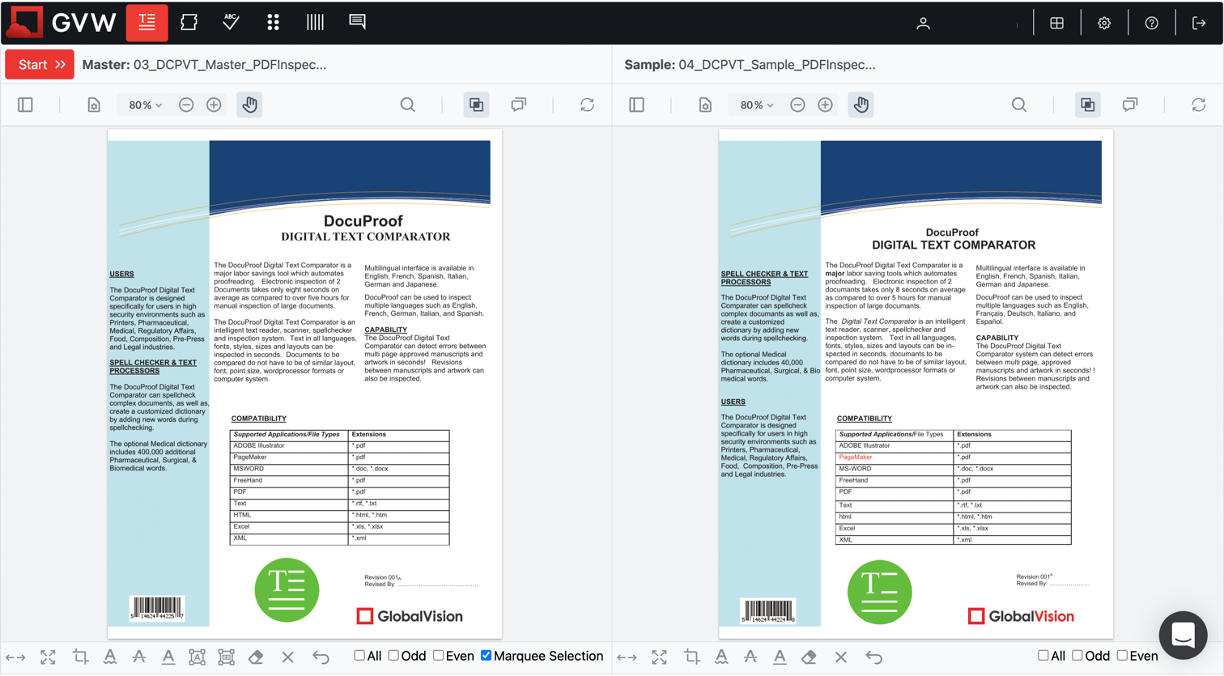Undo last action in Master panel

coord(321,657)
